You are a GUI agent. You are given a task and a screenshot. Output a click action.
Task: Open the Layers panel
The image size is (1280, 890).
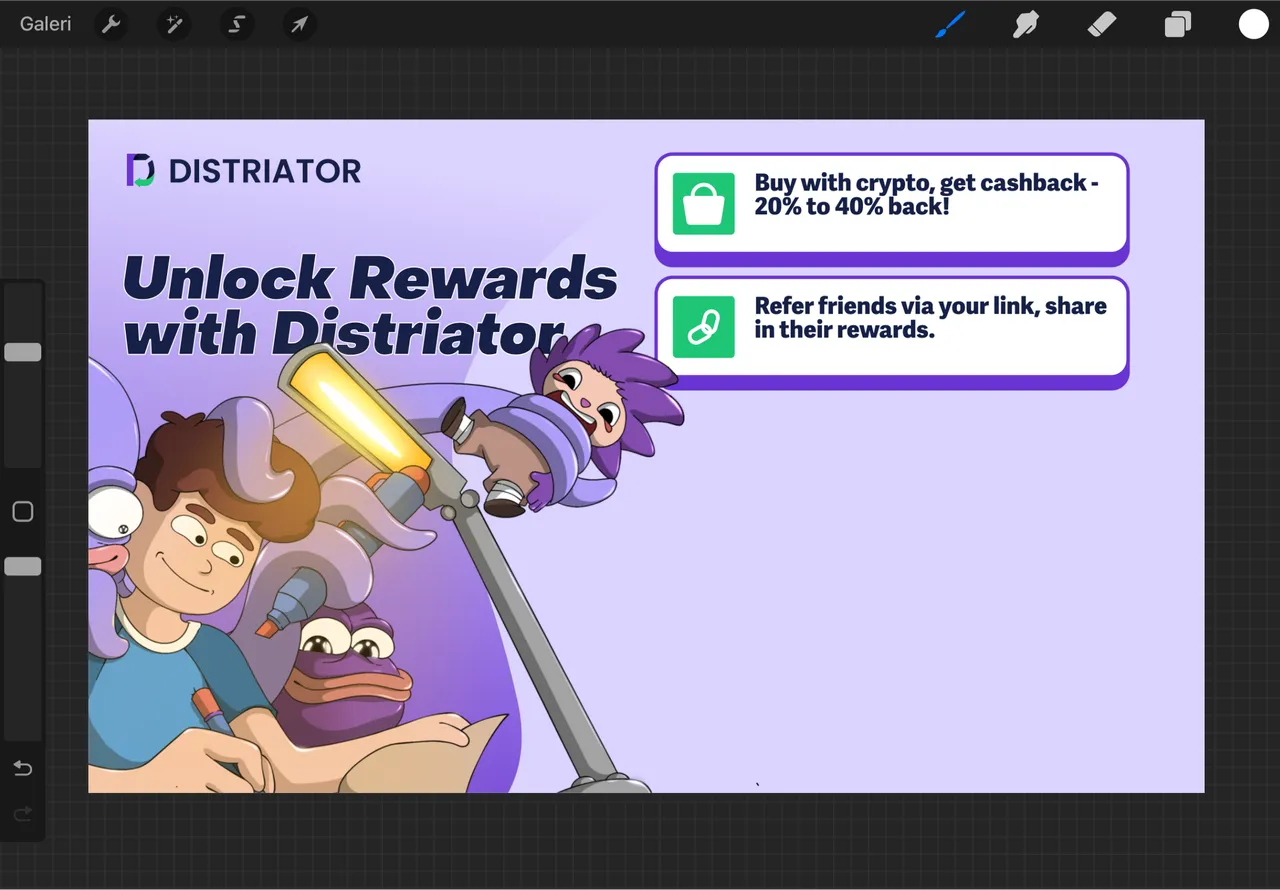point(1177,24)
